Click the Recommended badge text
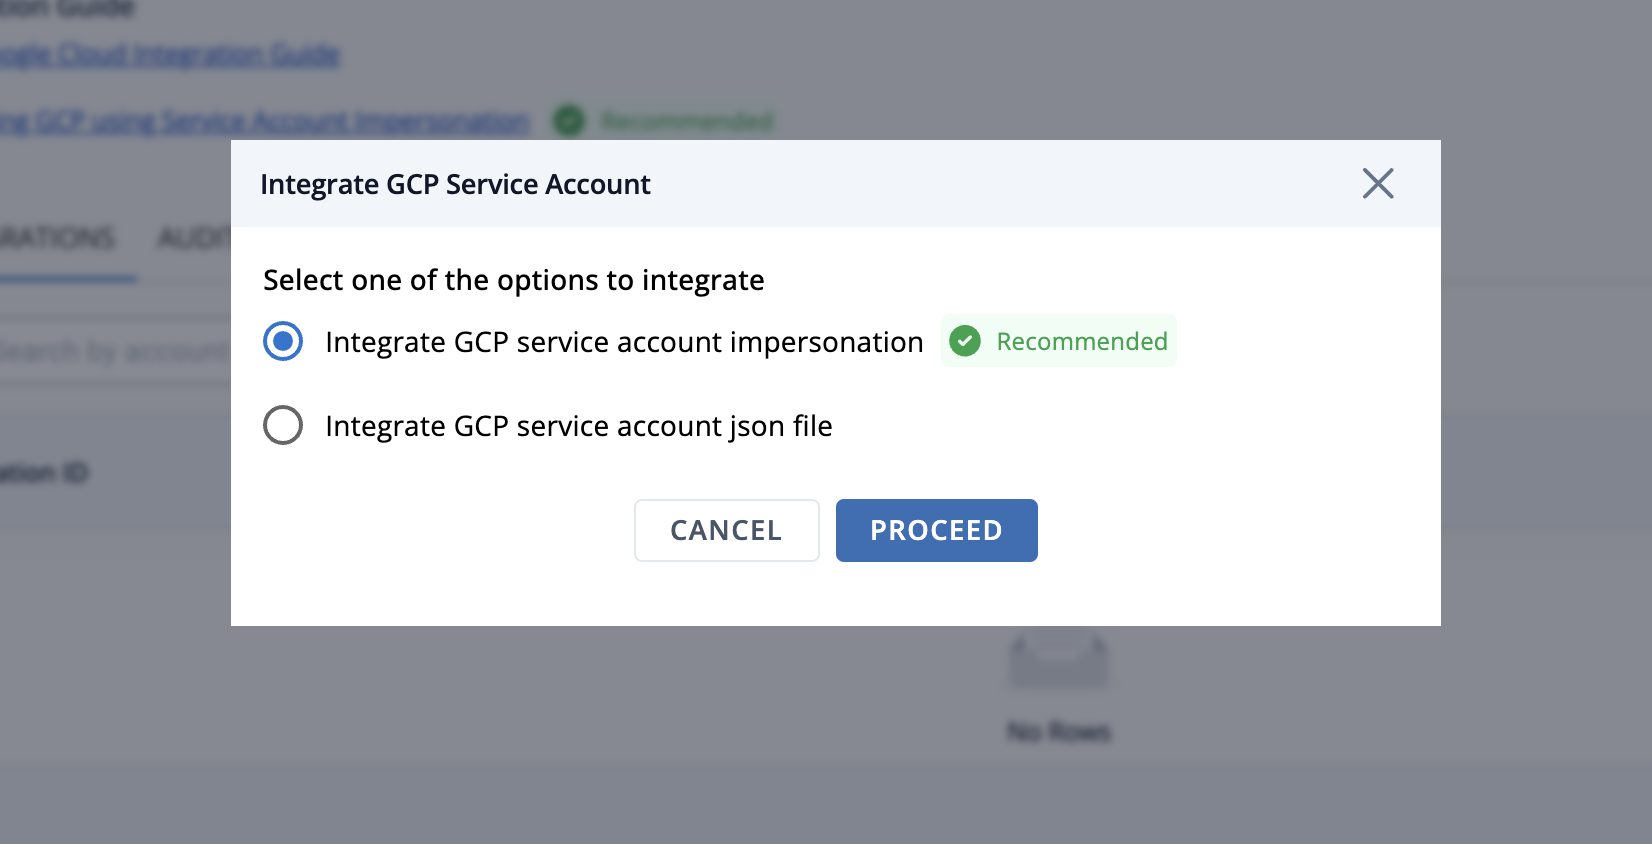The width and height of the screenshot is (1652, 844). (1082, 341)
